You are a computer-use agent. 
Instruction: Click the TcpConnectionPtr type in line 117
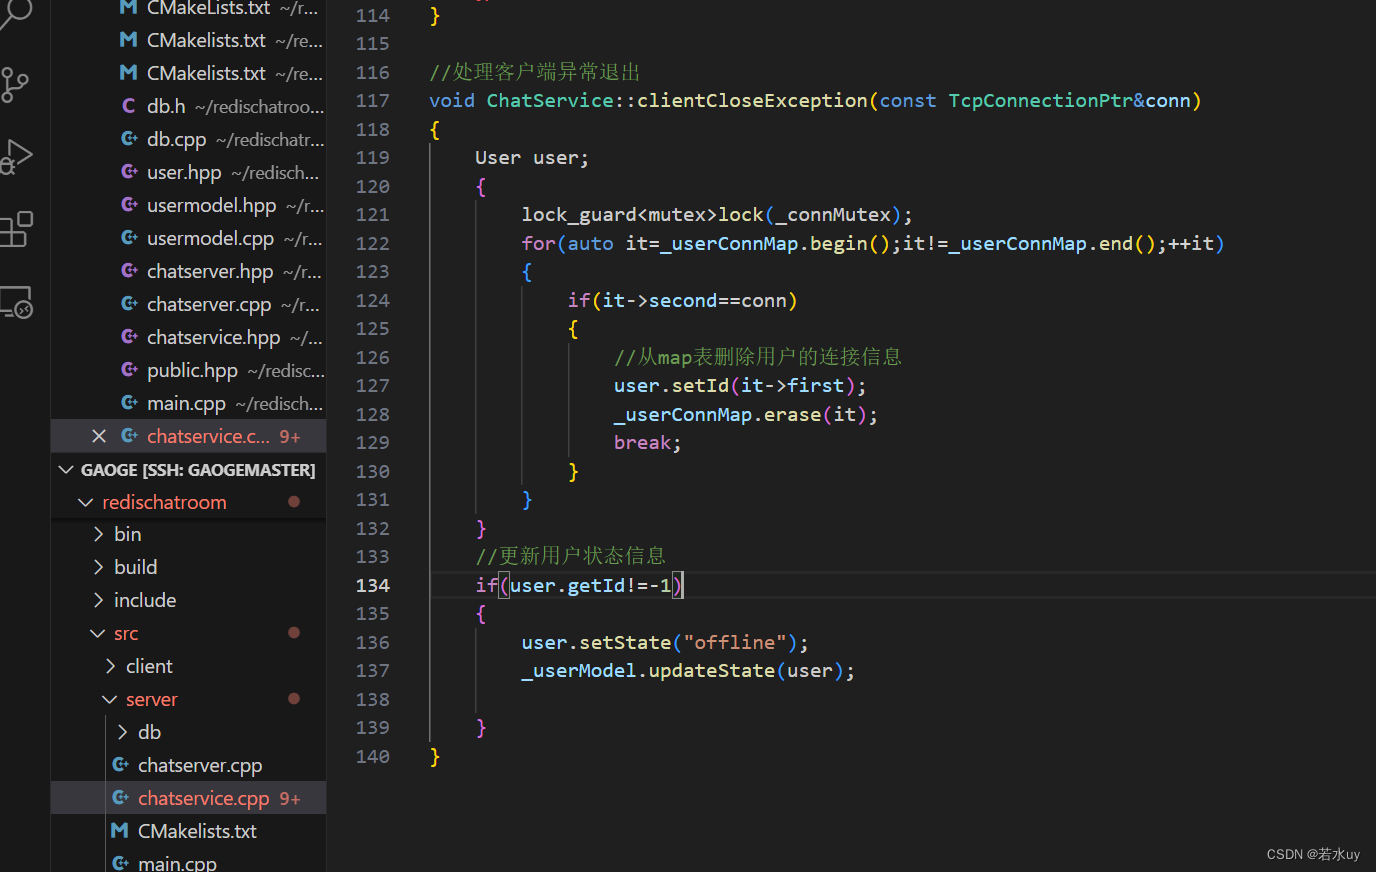1040,100
